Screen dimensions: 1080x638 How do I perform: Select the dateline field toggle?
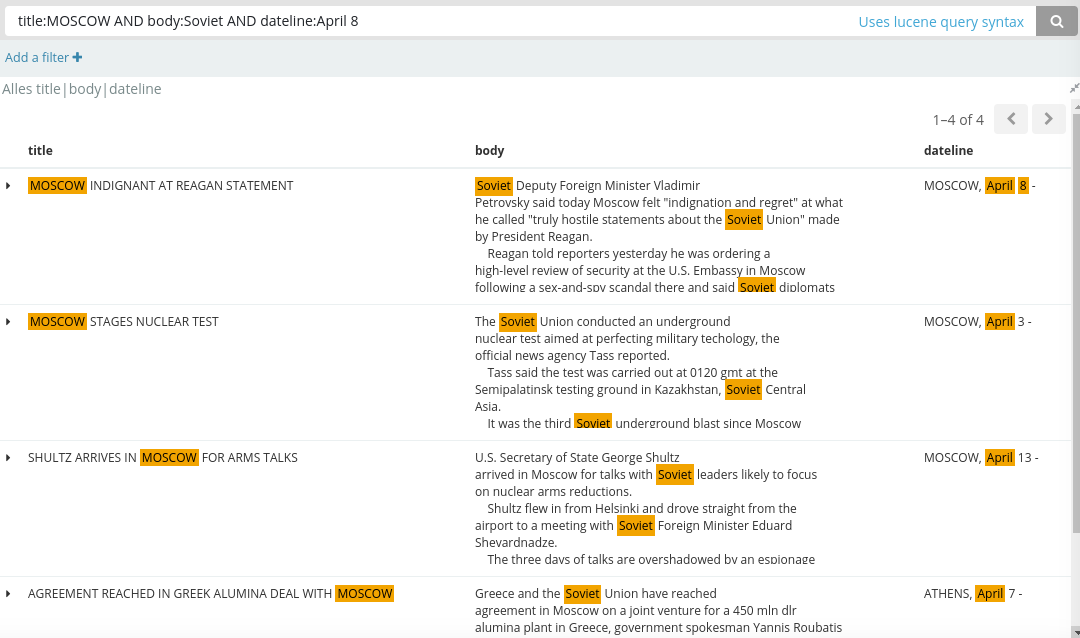coord(135,89)
